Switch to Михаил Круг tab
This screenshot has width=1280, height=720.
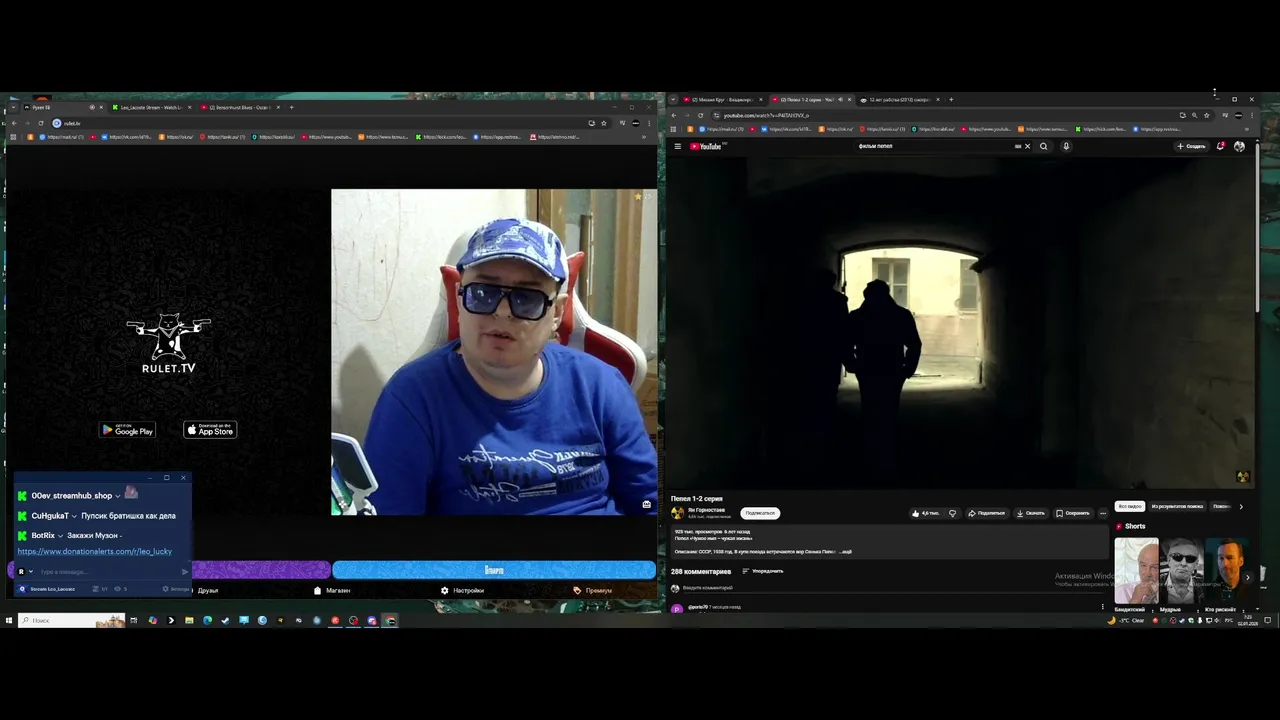coord(722,99)
